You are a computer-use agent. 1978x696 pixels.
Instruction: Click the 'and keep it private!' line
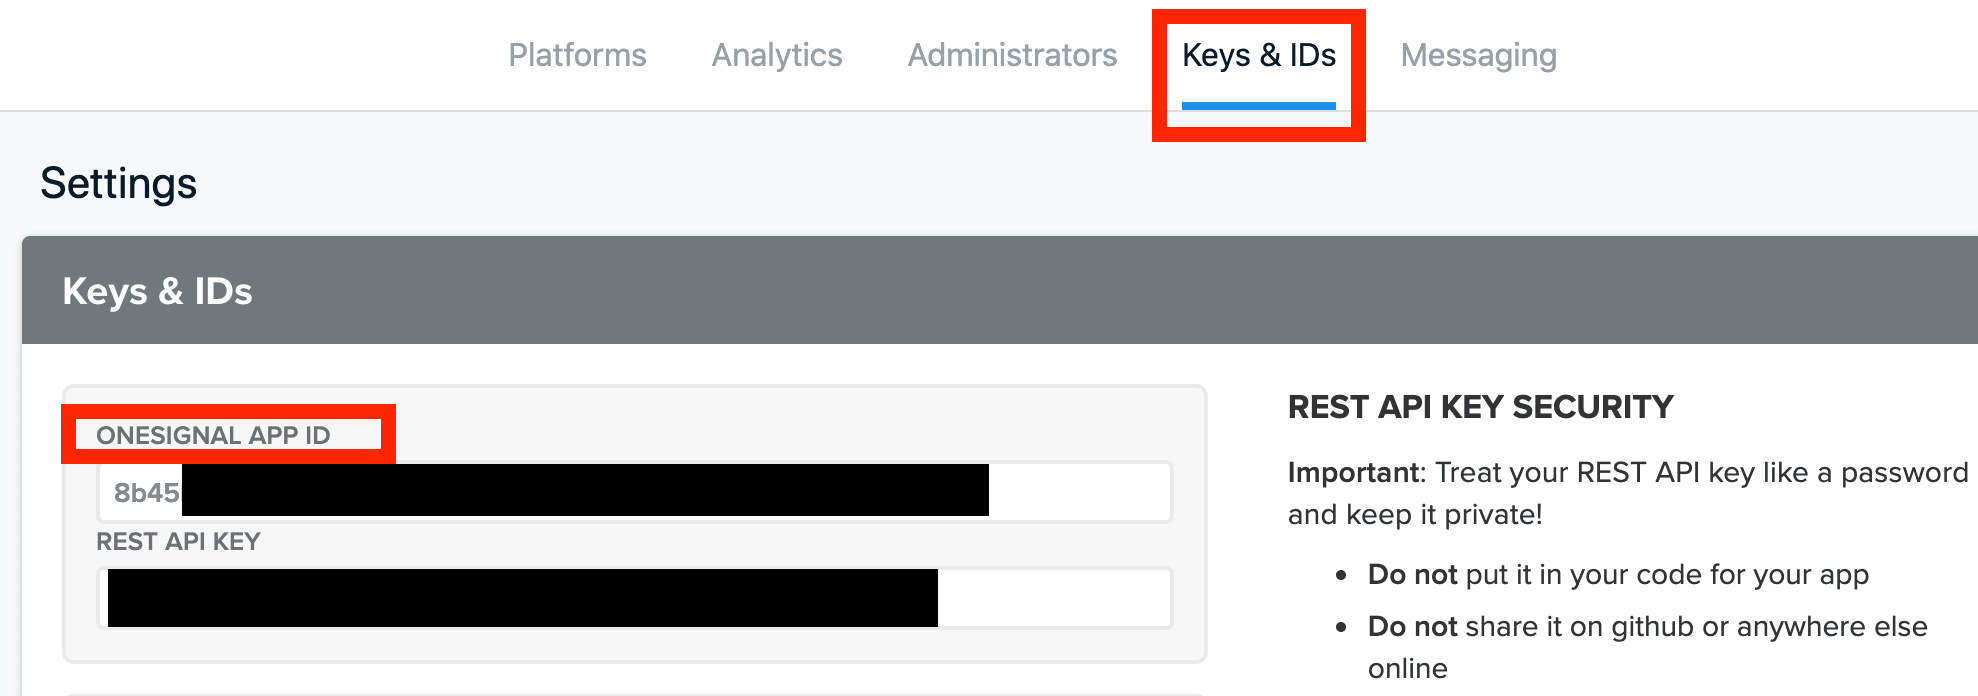pos(1415,515)
